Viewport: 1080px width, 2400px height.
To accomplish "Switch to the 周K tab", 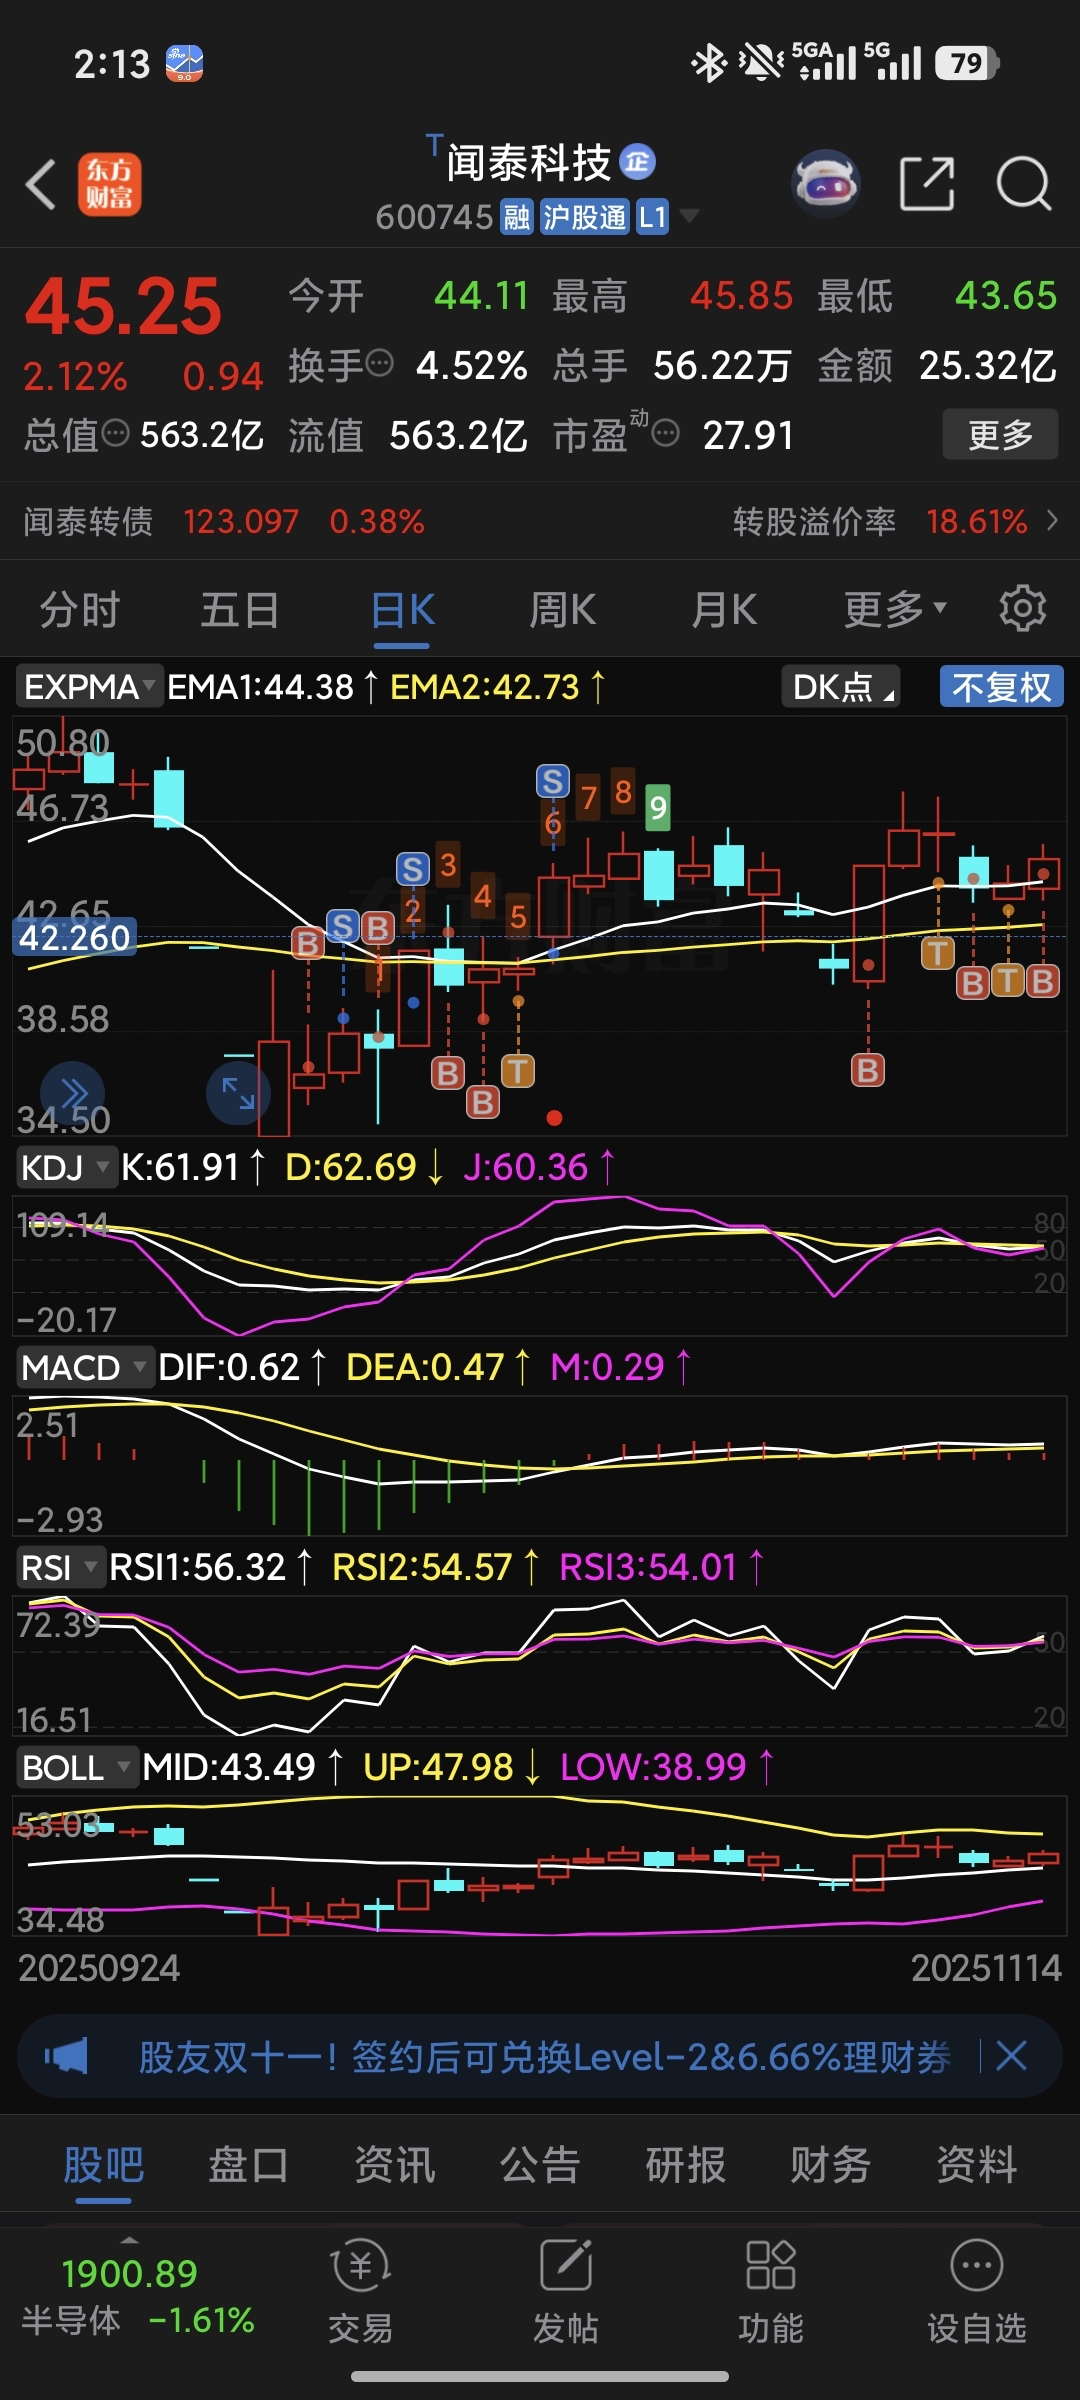I will pos(563,609).
